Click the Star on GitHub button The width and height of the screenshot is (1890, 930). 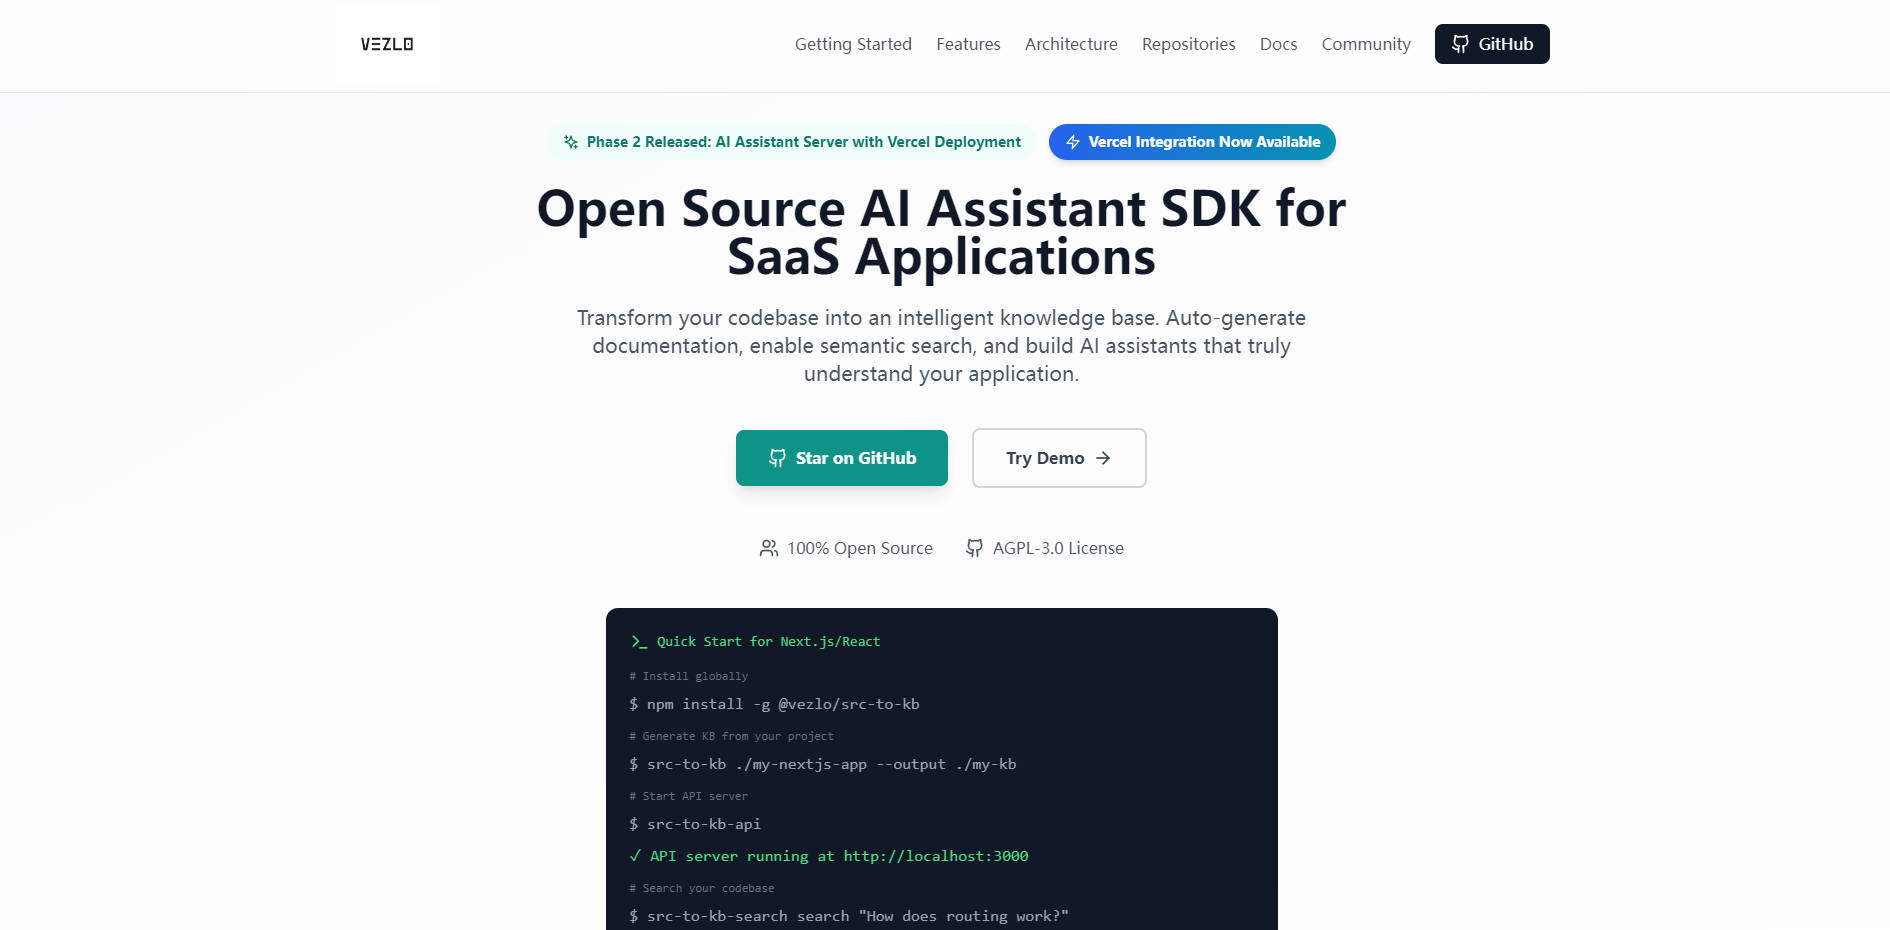pos(841,458)
